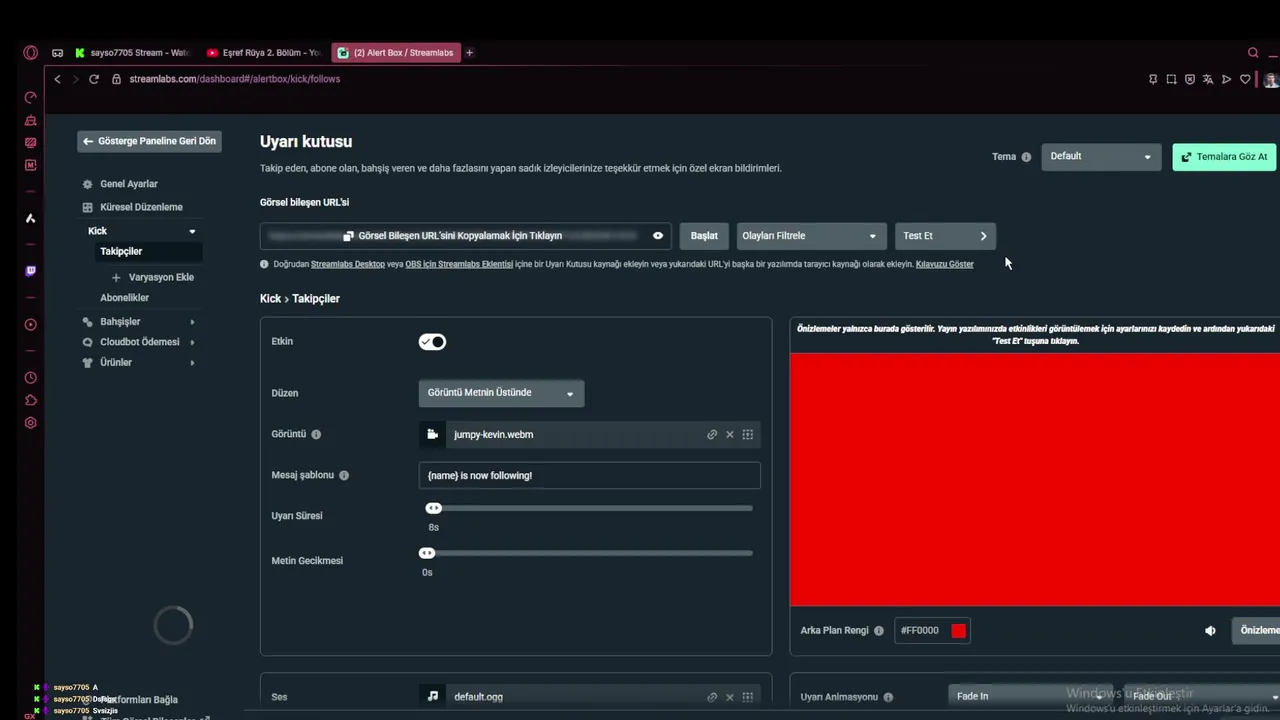This screenshot has height=720, width=1280.
Task: Click info icon next to Görüntü
Action: click(x=316, y=435)
